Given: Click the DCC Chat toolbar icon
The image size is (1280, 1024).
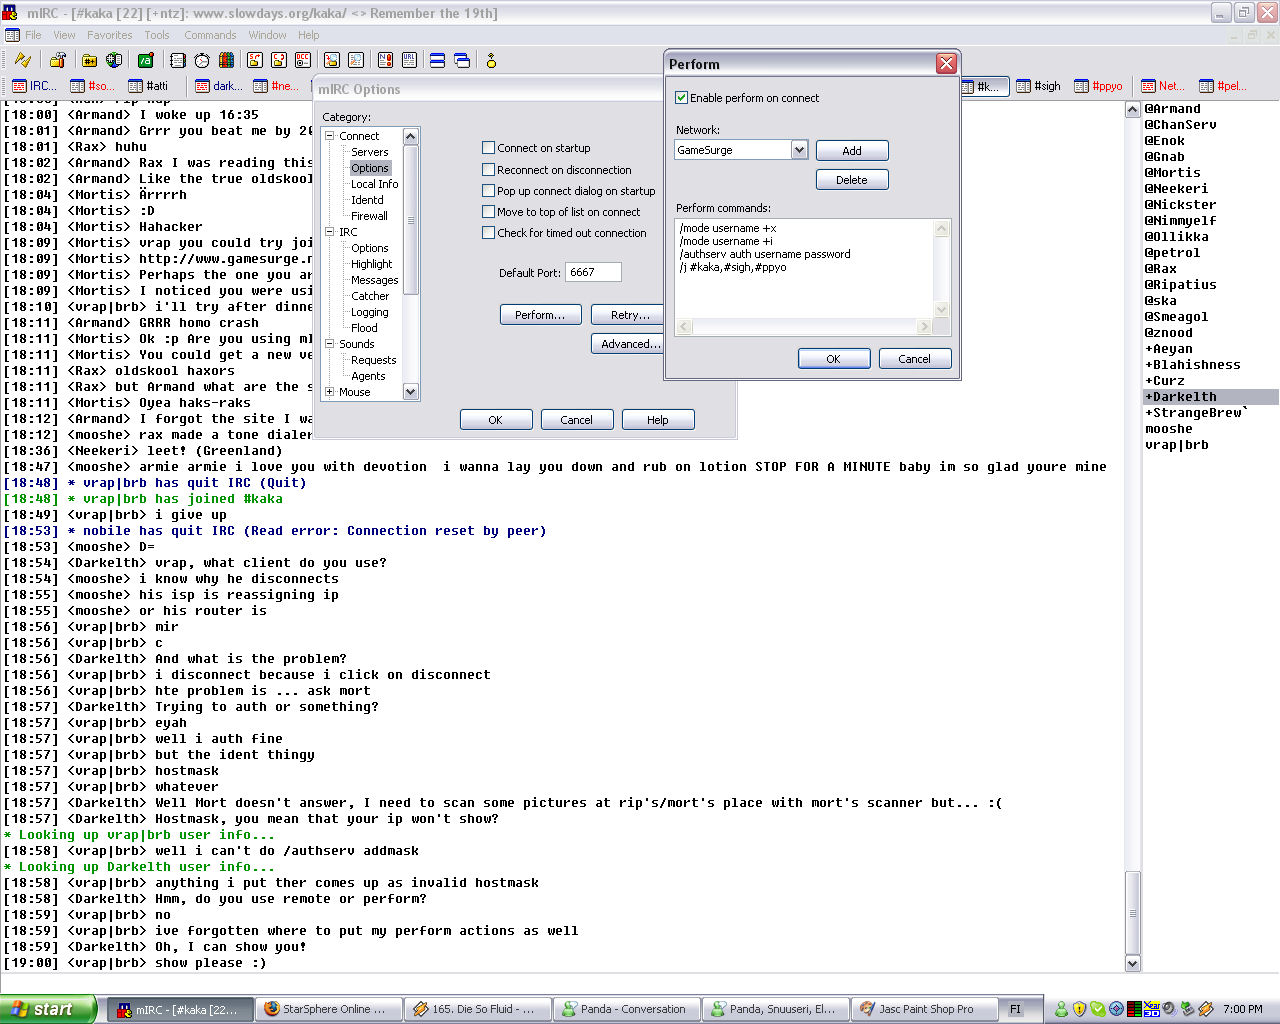Looking at the screenshot, I should pos(278,60).
